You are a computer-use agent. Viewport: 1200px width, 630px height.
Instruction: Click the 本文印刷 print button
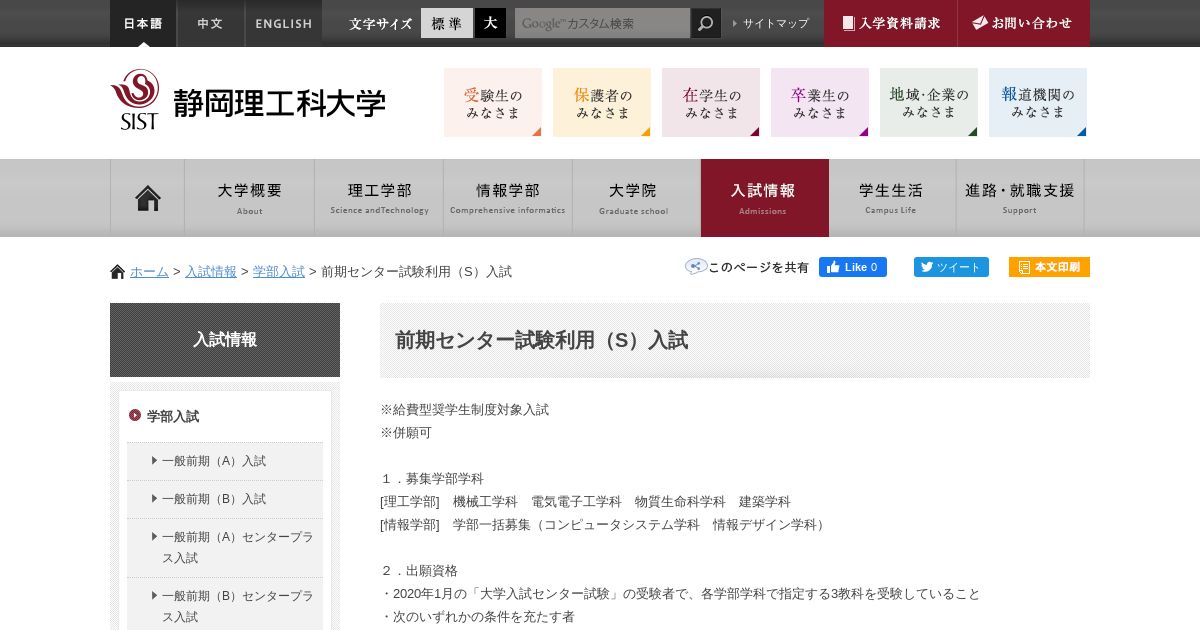coord(1049,267)
